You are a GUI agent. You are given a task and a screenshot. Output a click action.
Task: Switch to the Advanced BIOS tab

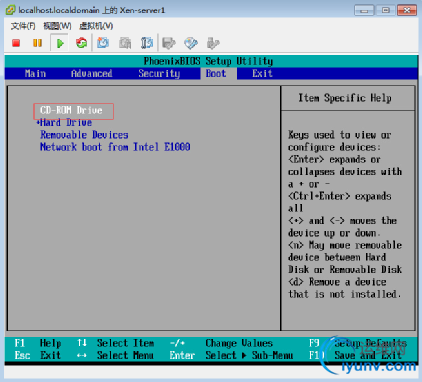tap(92, 74)
